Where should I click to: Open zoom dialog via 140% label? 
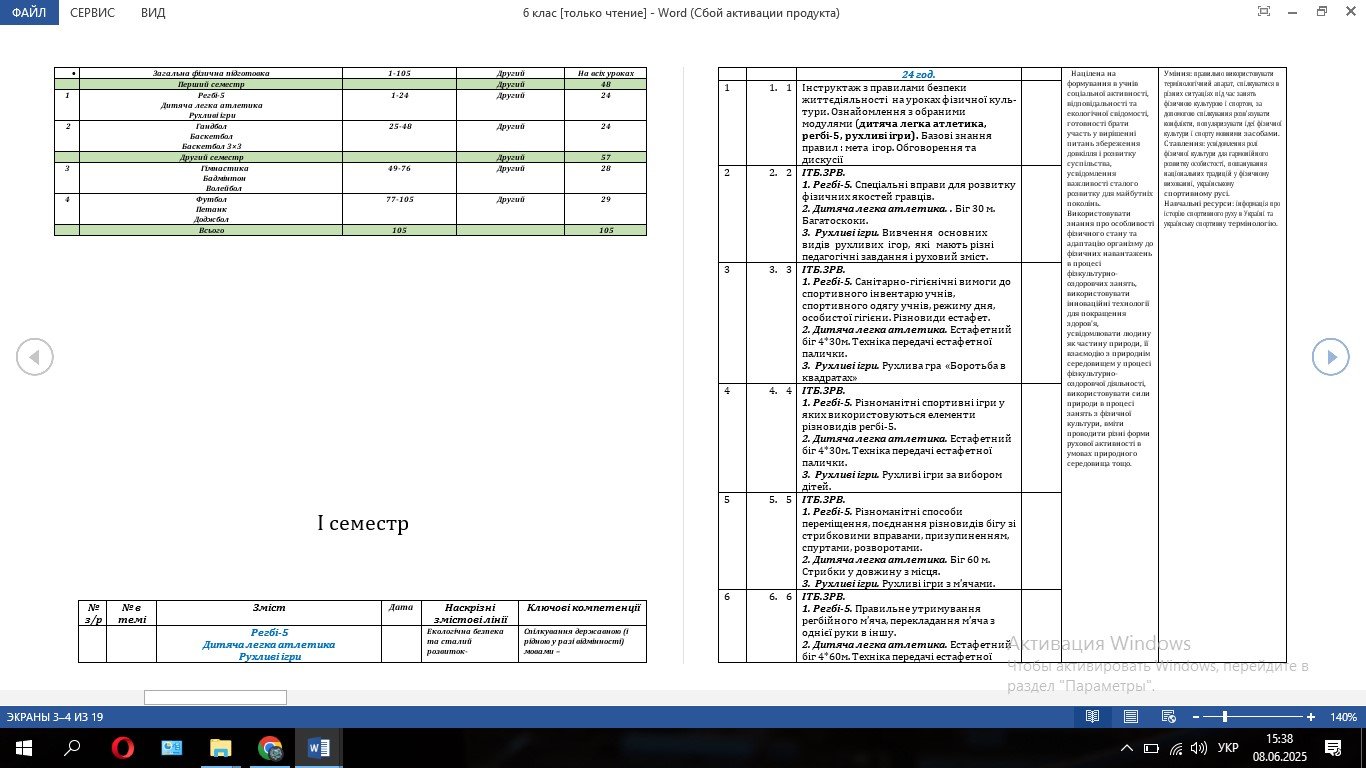coord(1343,717)
